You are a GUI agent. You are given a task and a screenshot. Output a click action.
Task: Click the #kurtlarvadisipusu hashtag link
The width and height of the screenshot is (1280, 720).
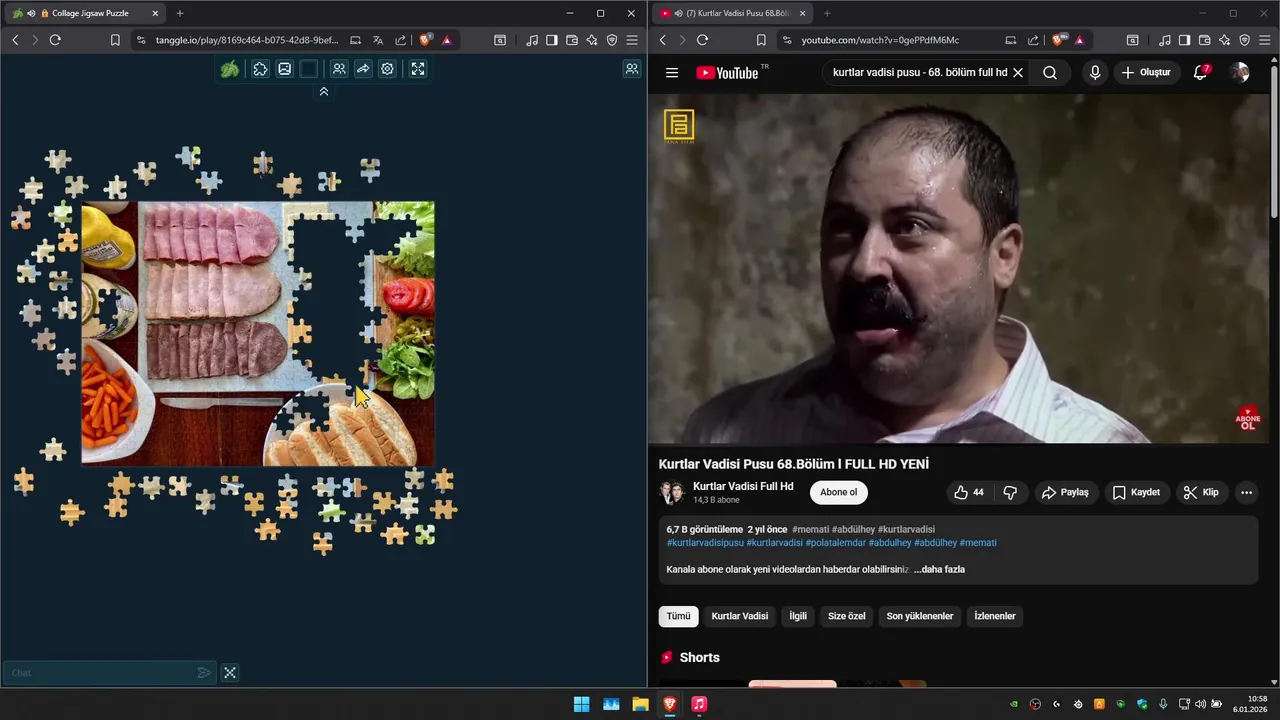(x=705, y=543)
